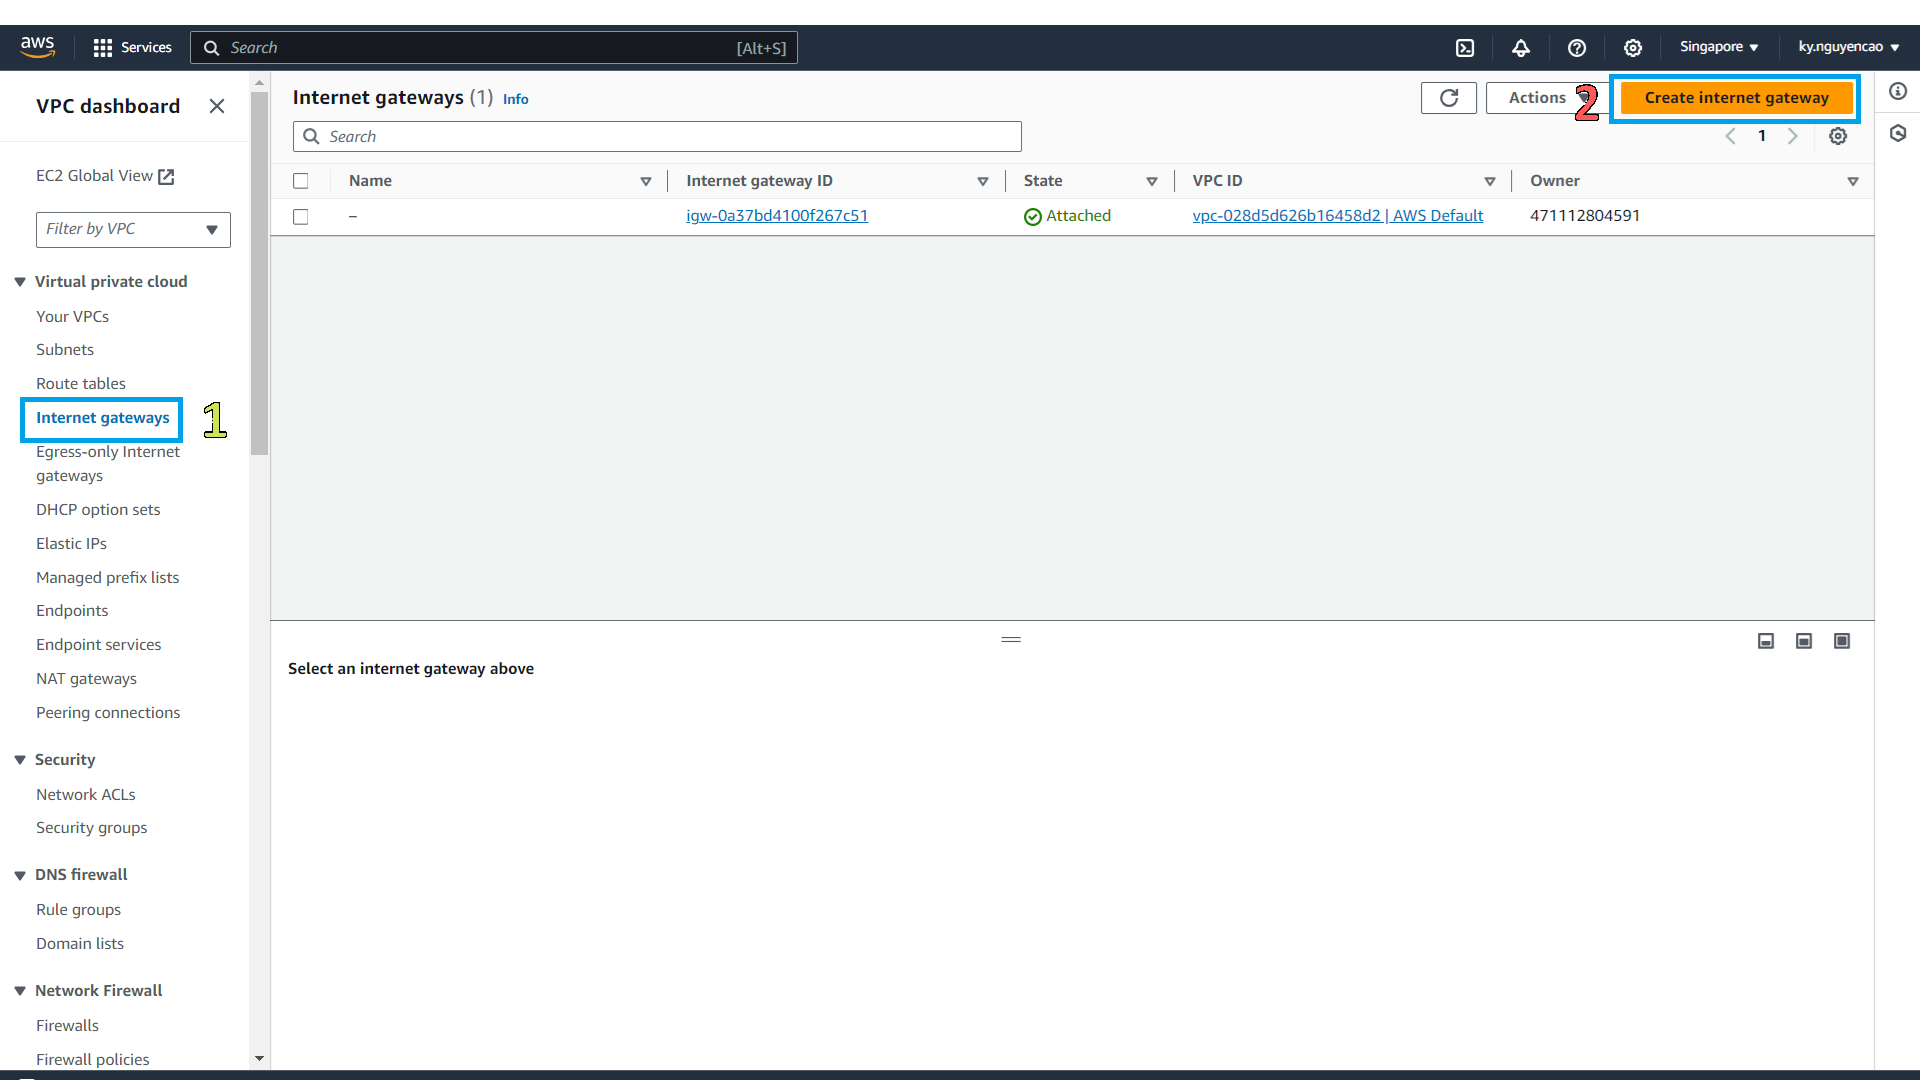
Task: Open the igw-0a37bd4100f267c51 gateway link
Action: (x=777, y=215)
